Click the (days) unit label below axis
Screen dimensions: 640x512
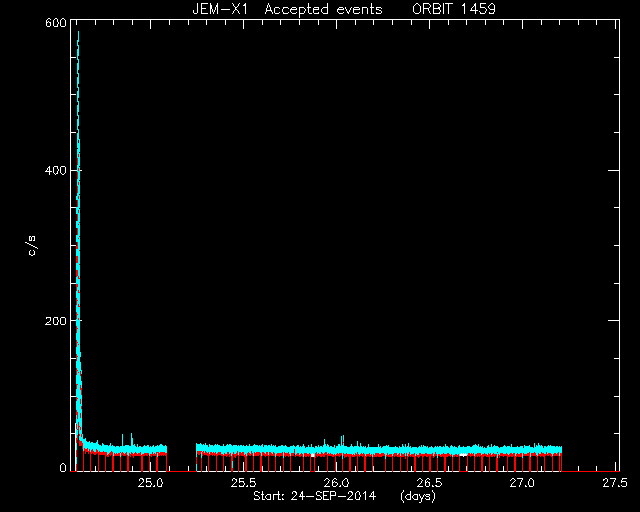(418, 496)
